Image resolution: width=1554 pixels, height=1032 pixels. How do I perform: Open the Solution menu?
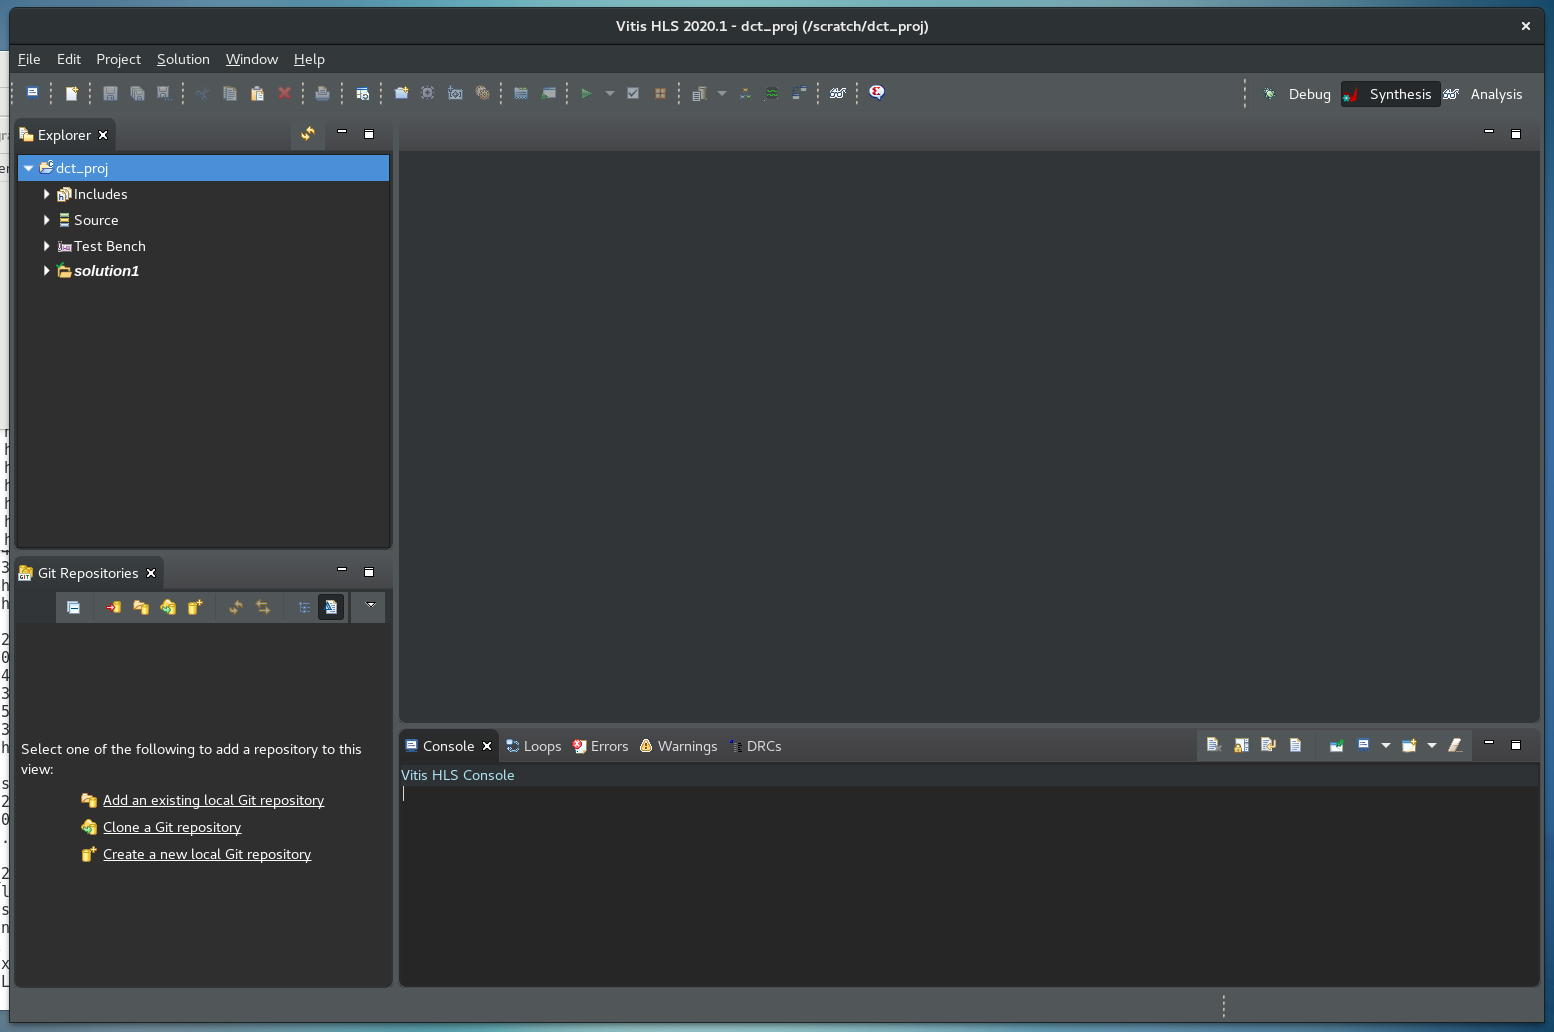pos(183,59)
